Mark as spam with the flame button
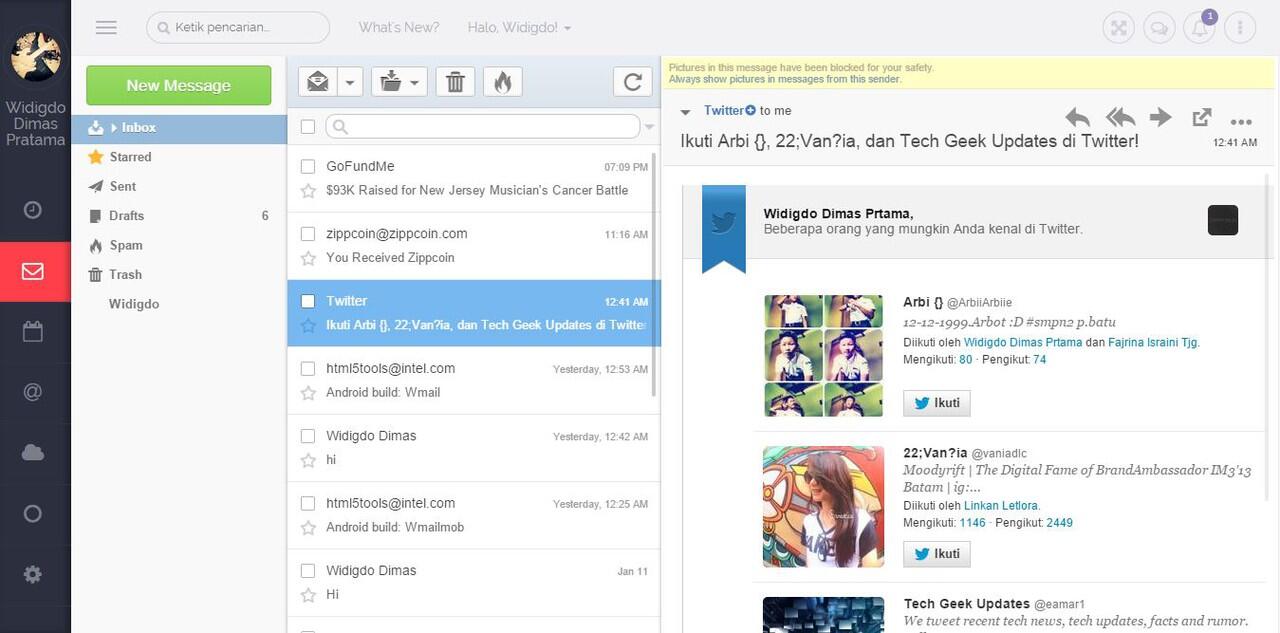This screenshot has width=1280, height=633. (503, 82)
